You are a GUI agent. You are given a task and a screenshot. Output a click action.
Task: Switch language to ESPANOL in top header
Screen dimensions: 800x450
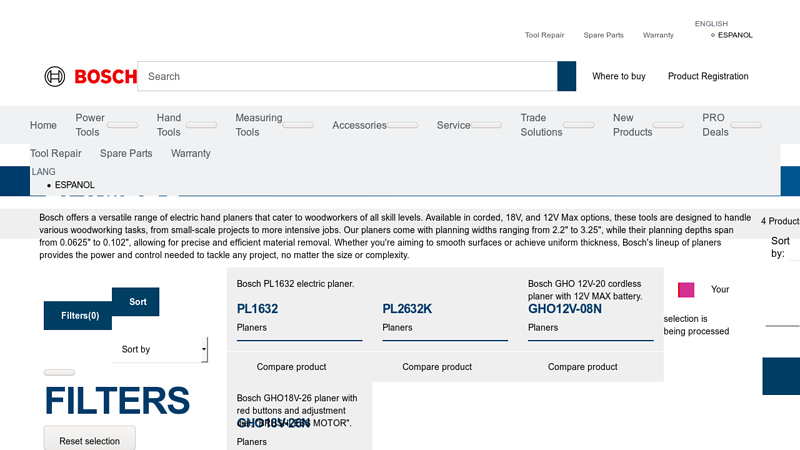[735, 35]
